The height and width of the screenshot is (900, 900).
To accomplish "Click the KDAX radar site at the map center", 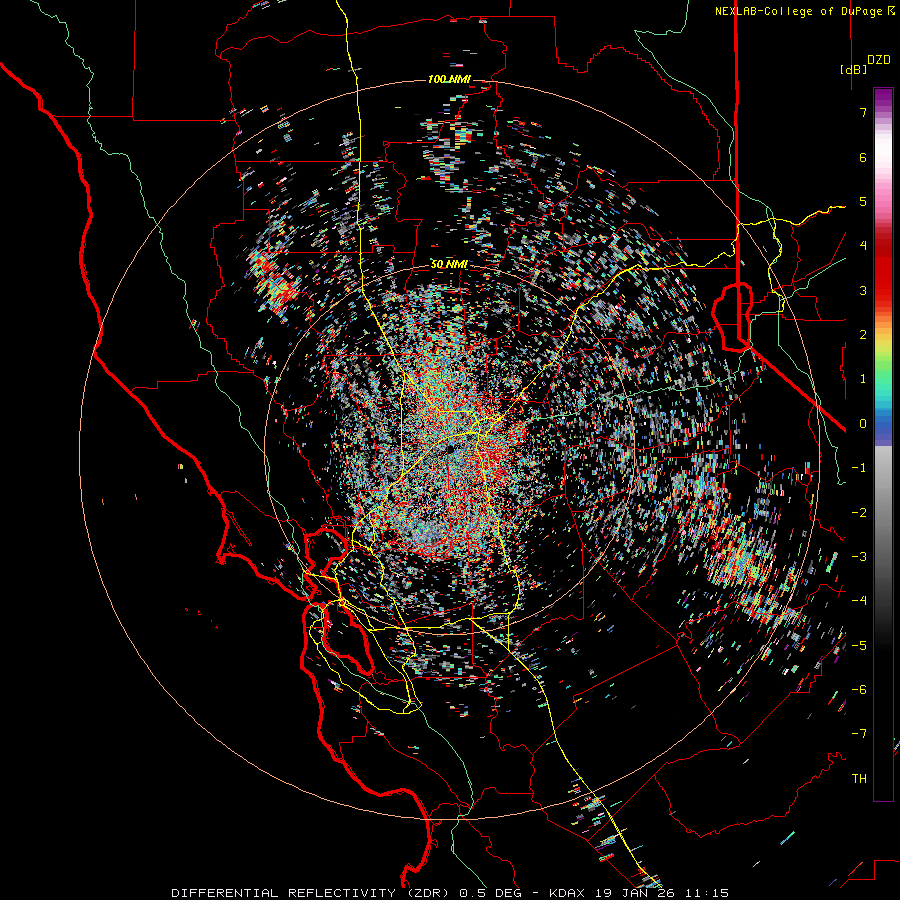I will pos(449,449).
